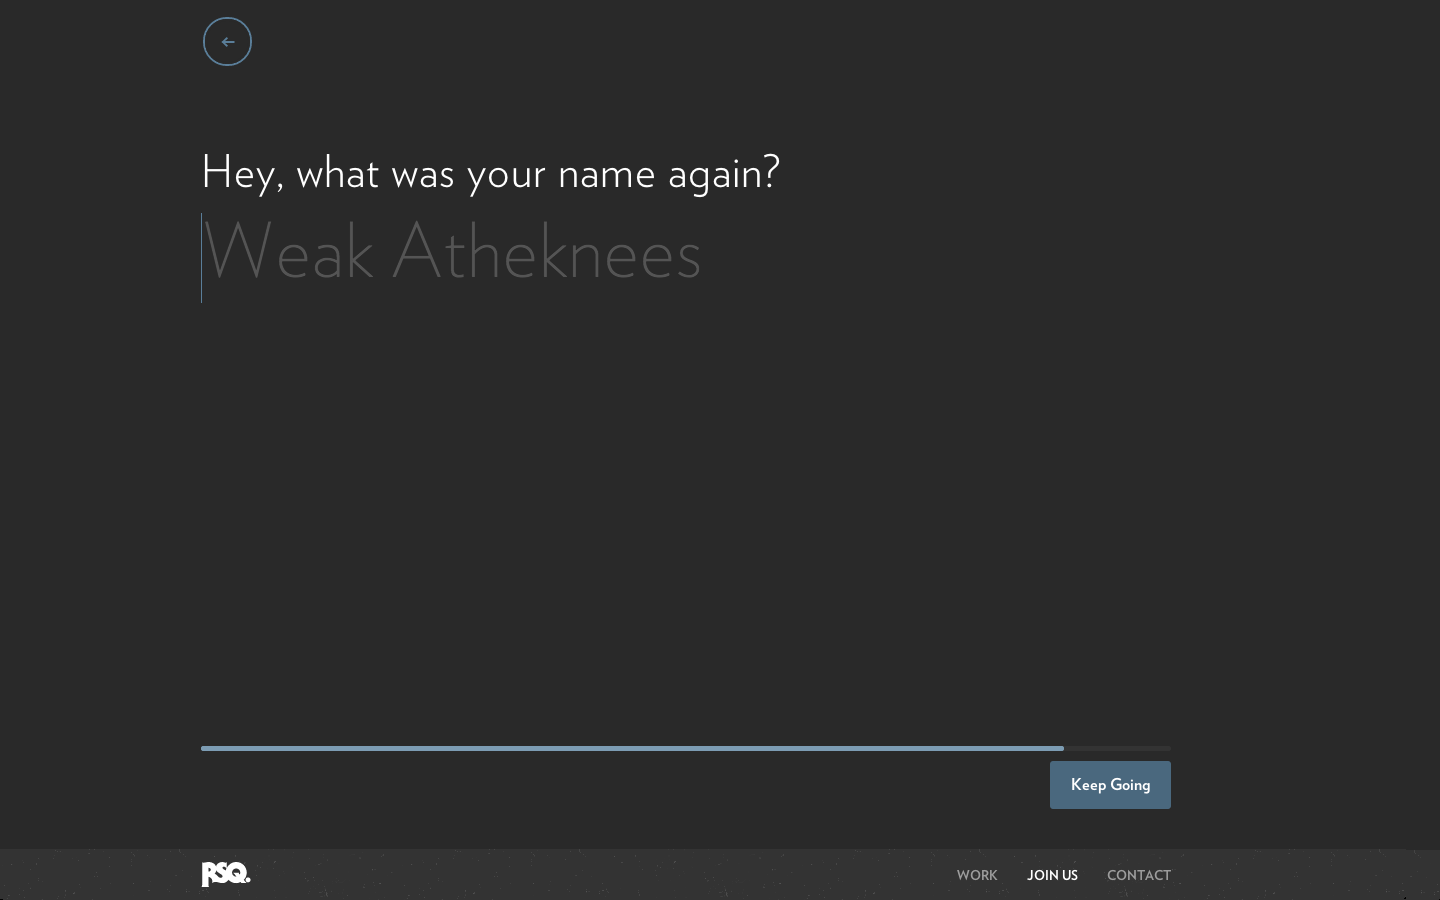Select JOIN US in footer navigation

[x=1052, y=875]
